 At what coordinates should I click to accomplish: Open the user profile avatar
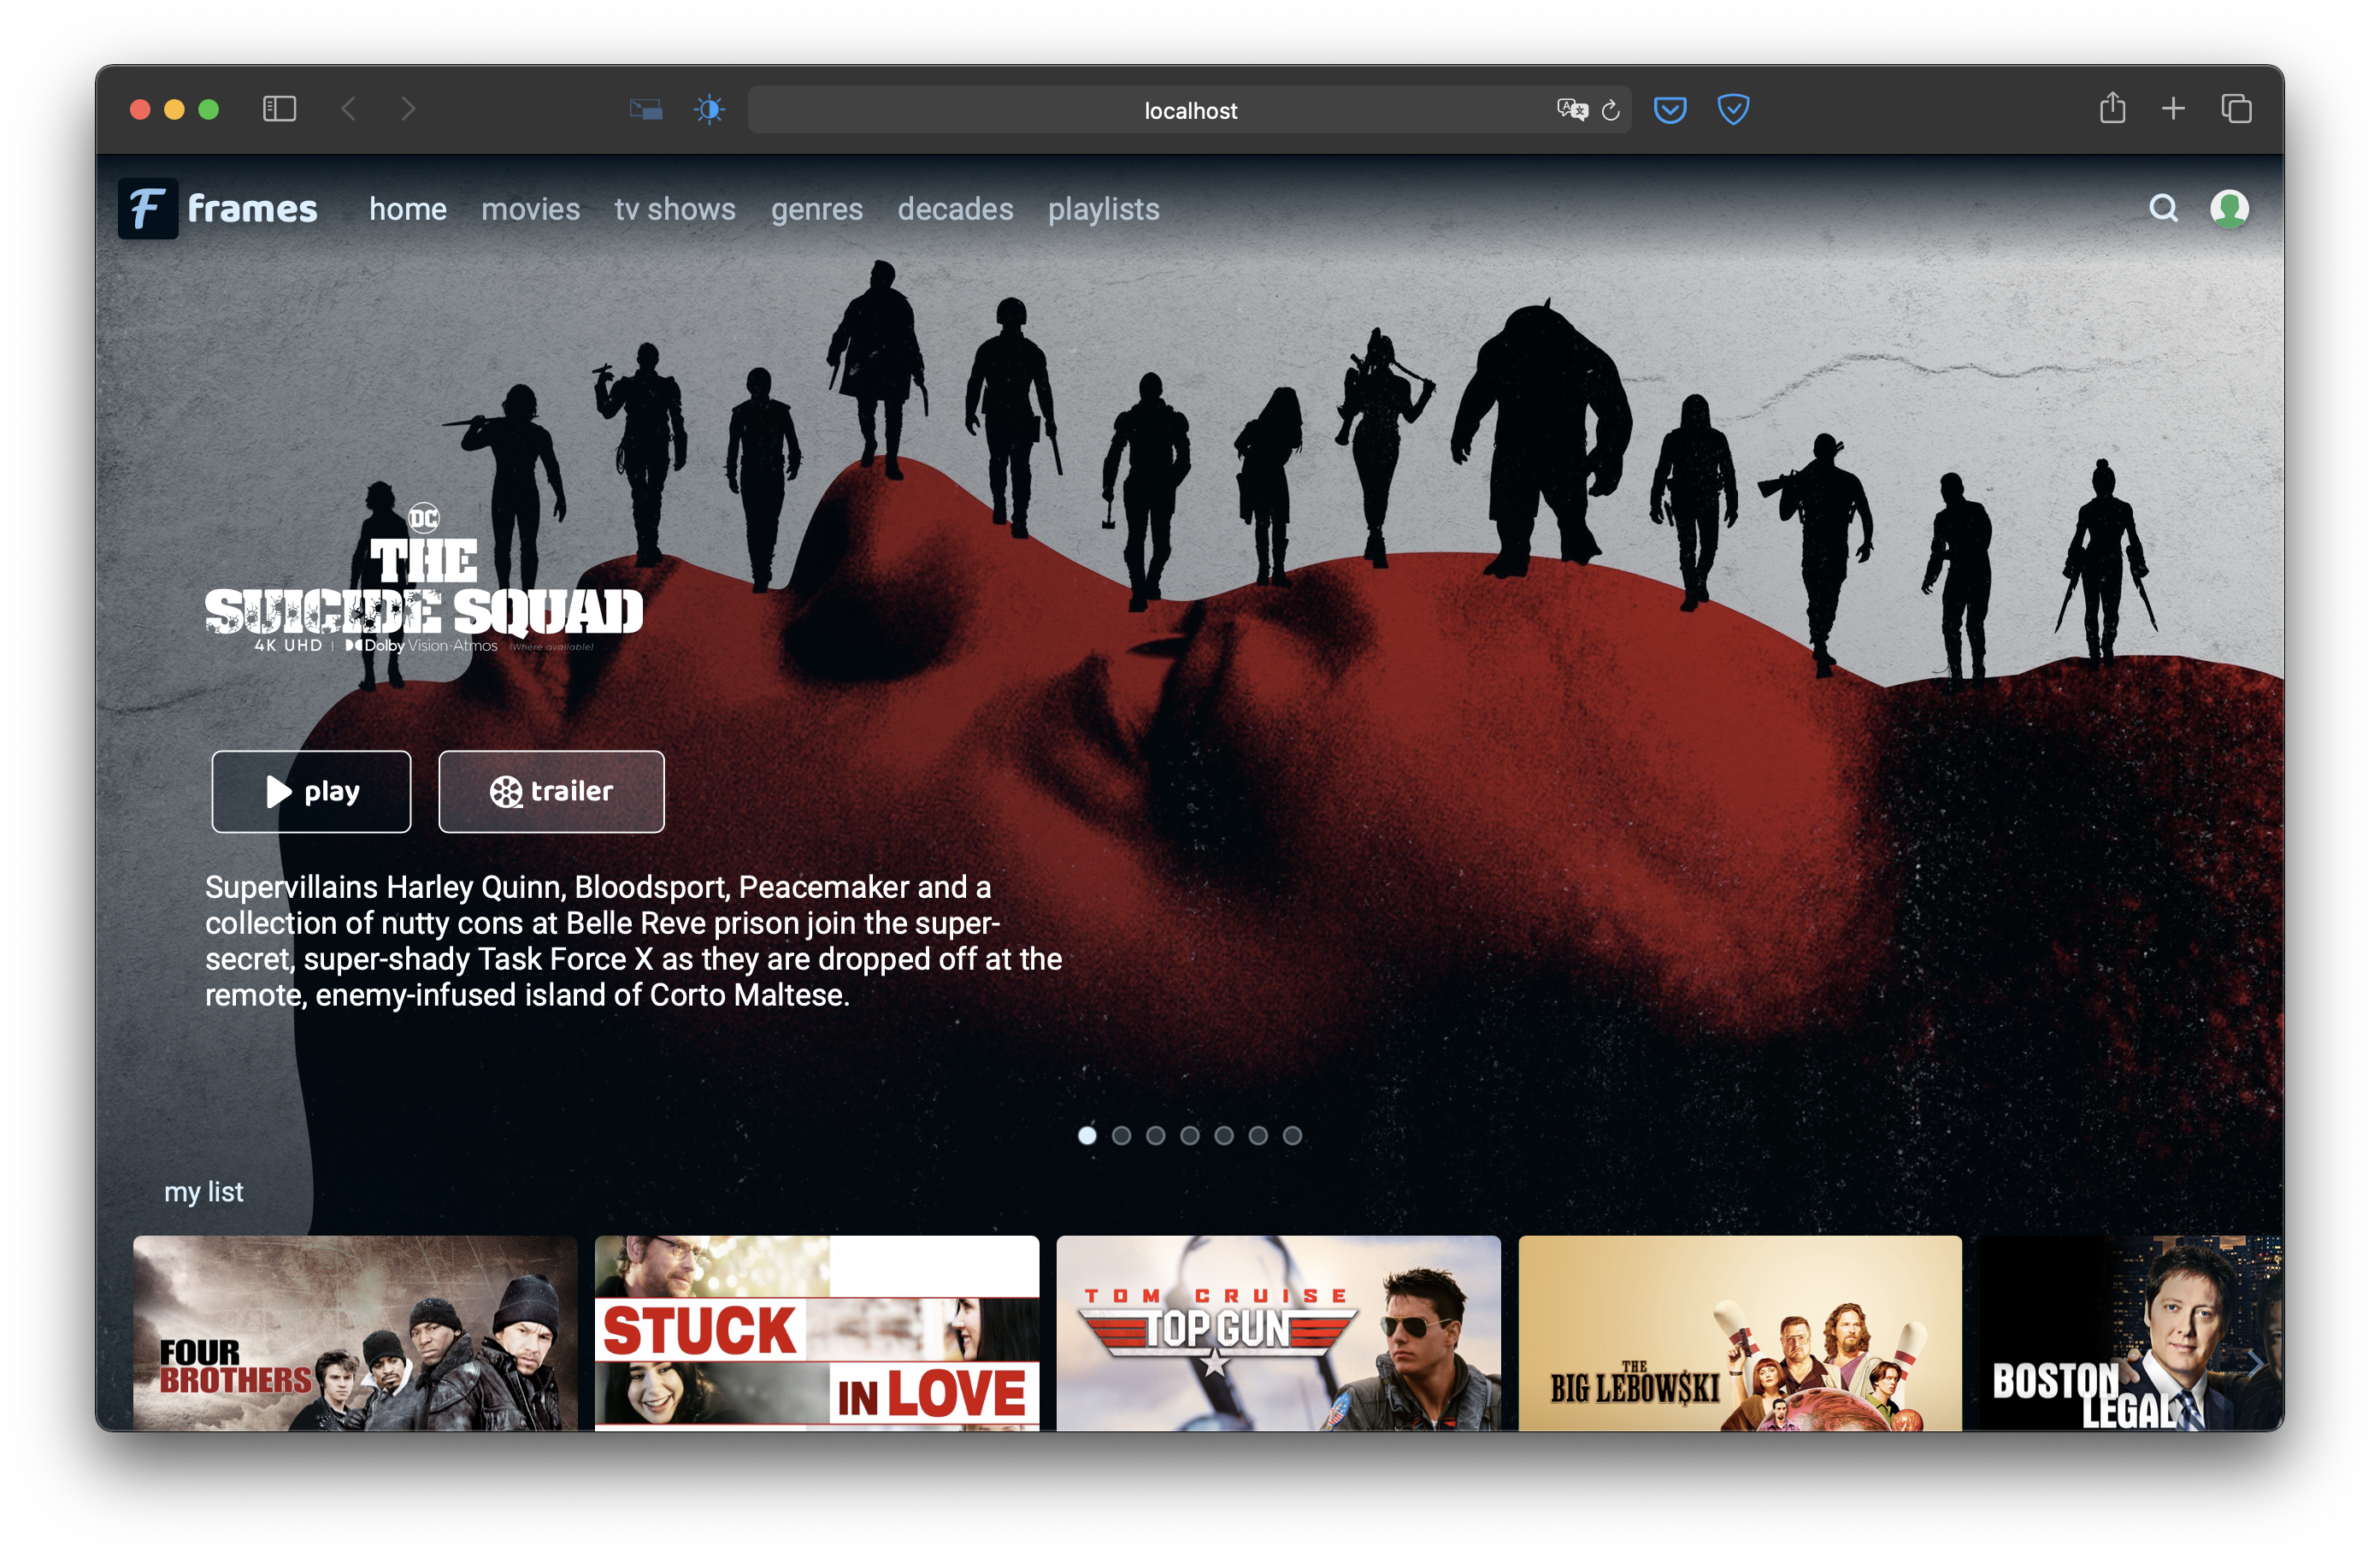pyautogui.click(x=2229, y=208)
